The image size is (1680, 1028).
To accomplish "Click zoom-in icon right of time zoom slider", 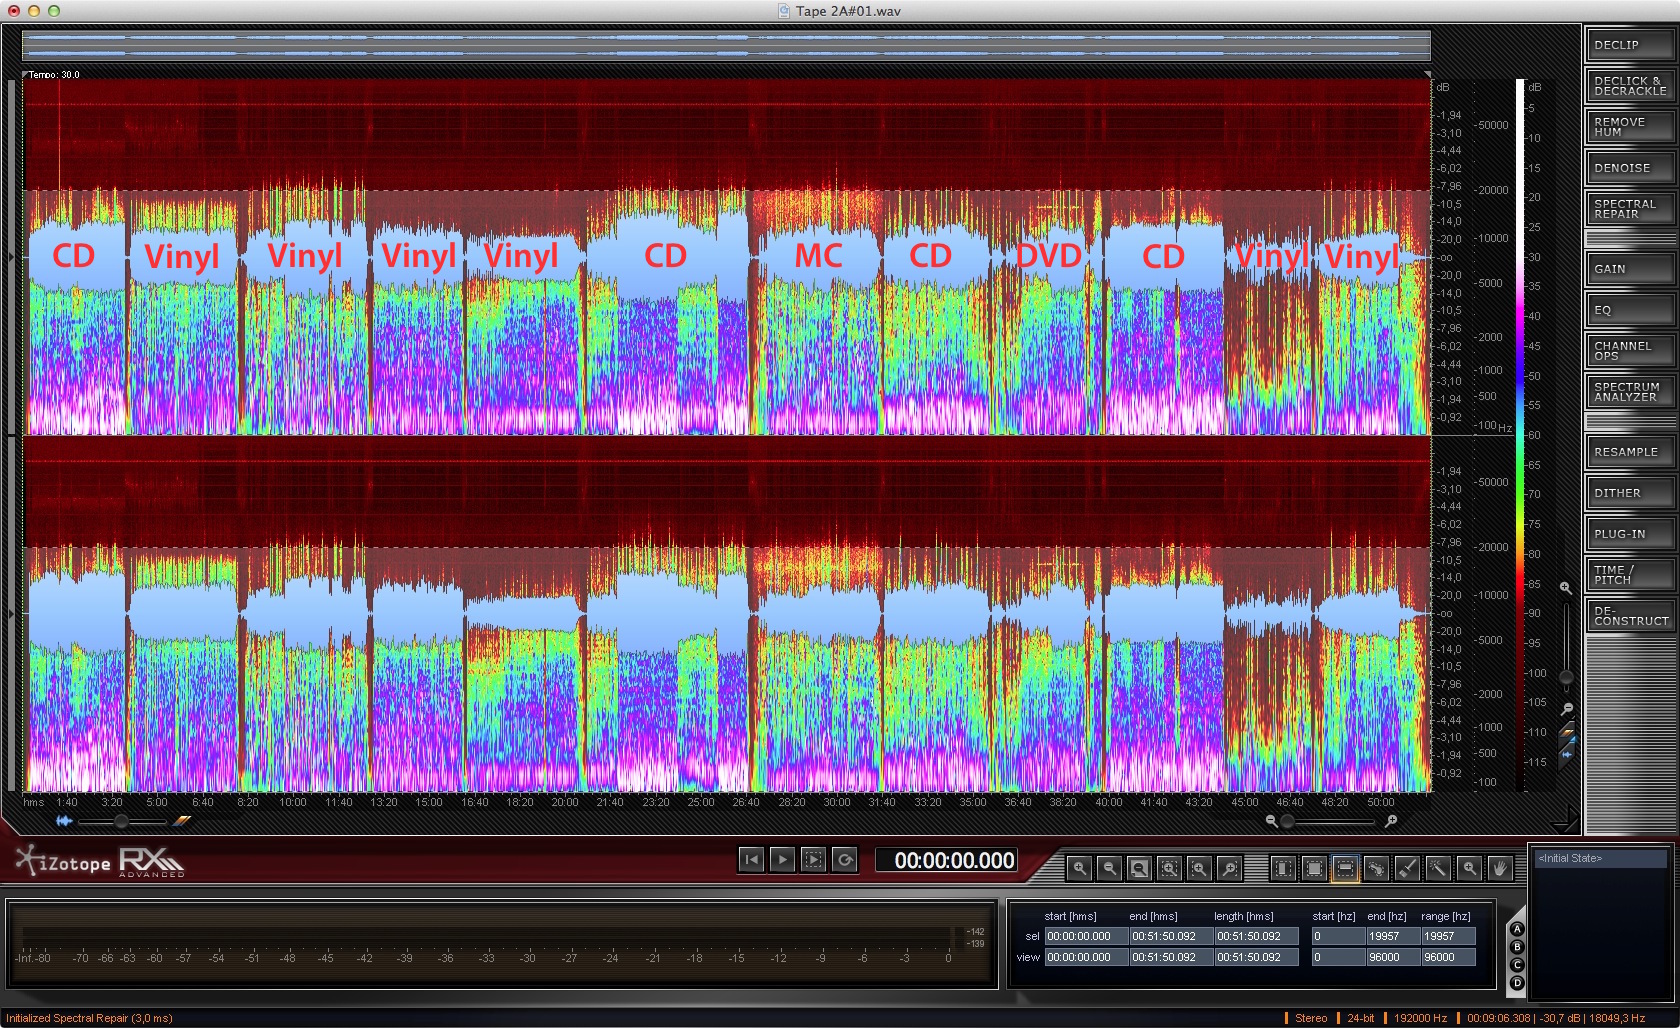I will pos(1391,821).
